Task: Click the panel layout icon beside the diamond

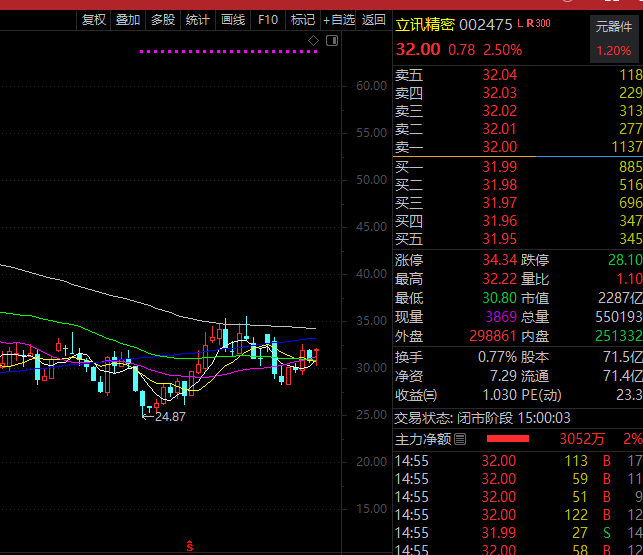Action: click(x=332, y=40)
